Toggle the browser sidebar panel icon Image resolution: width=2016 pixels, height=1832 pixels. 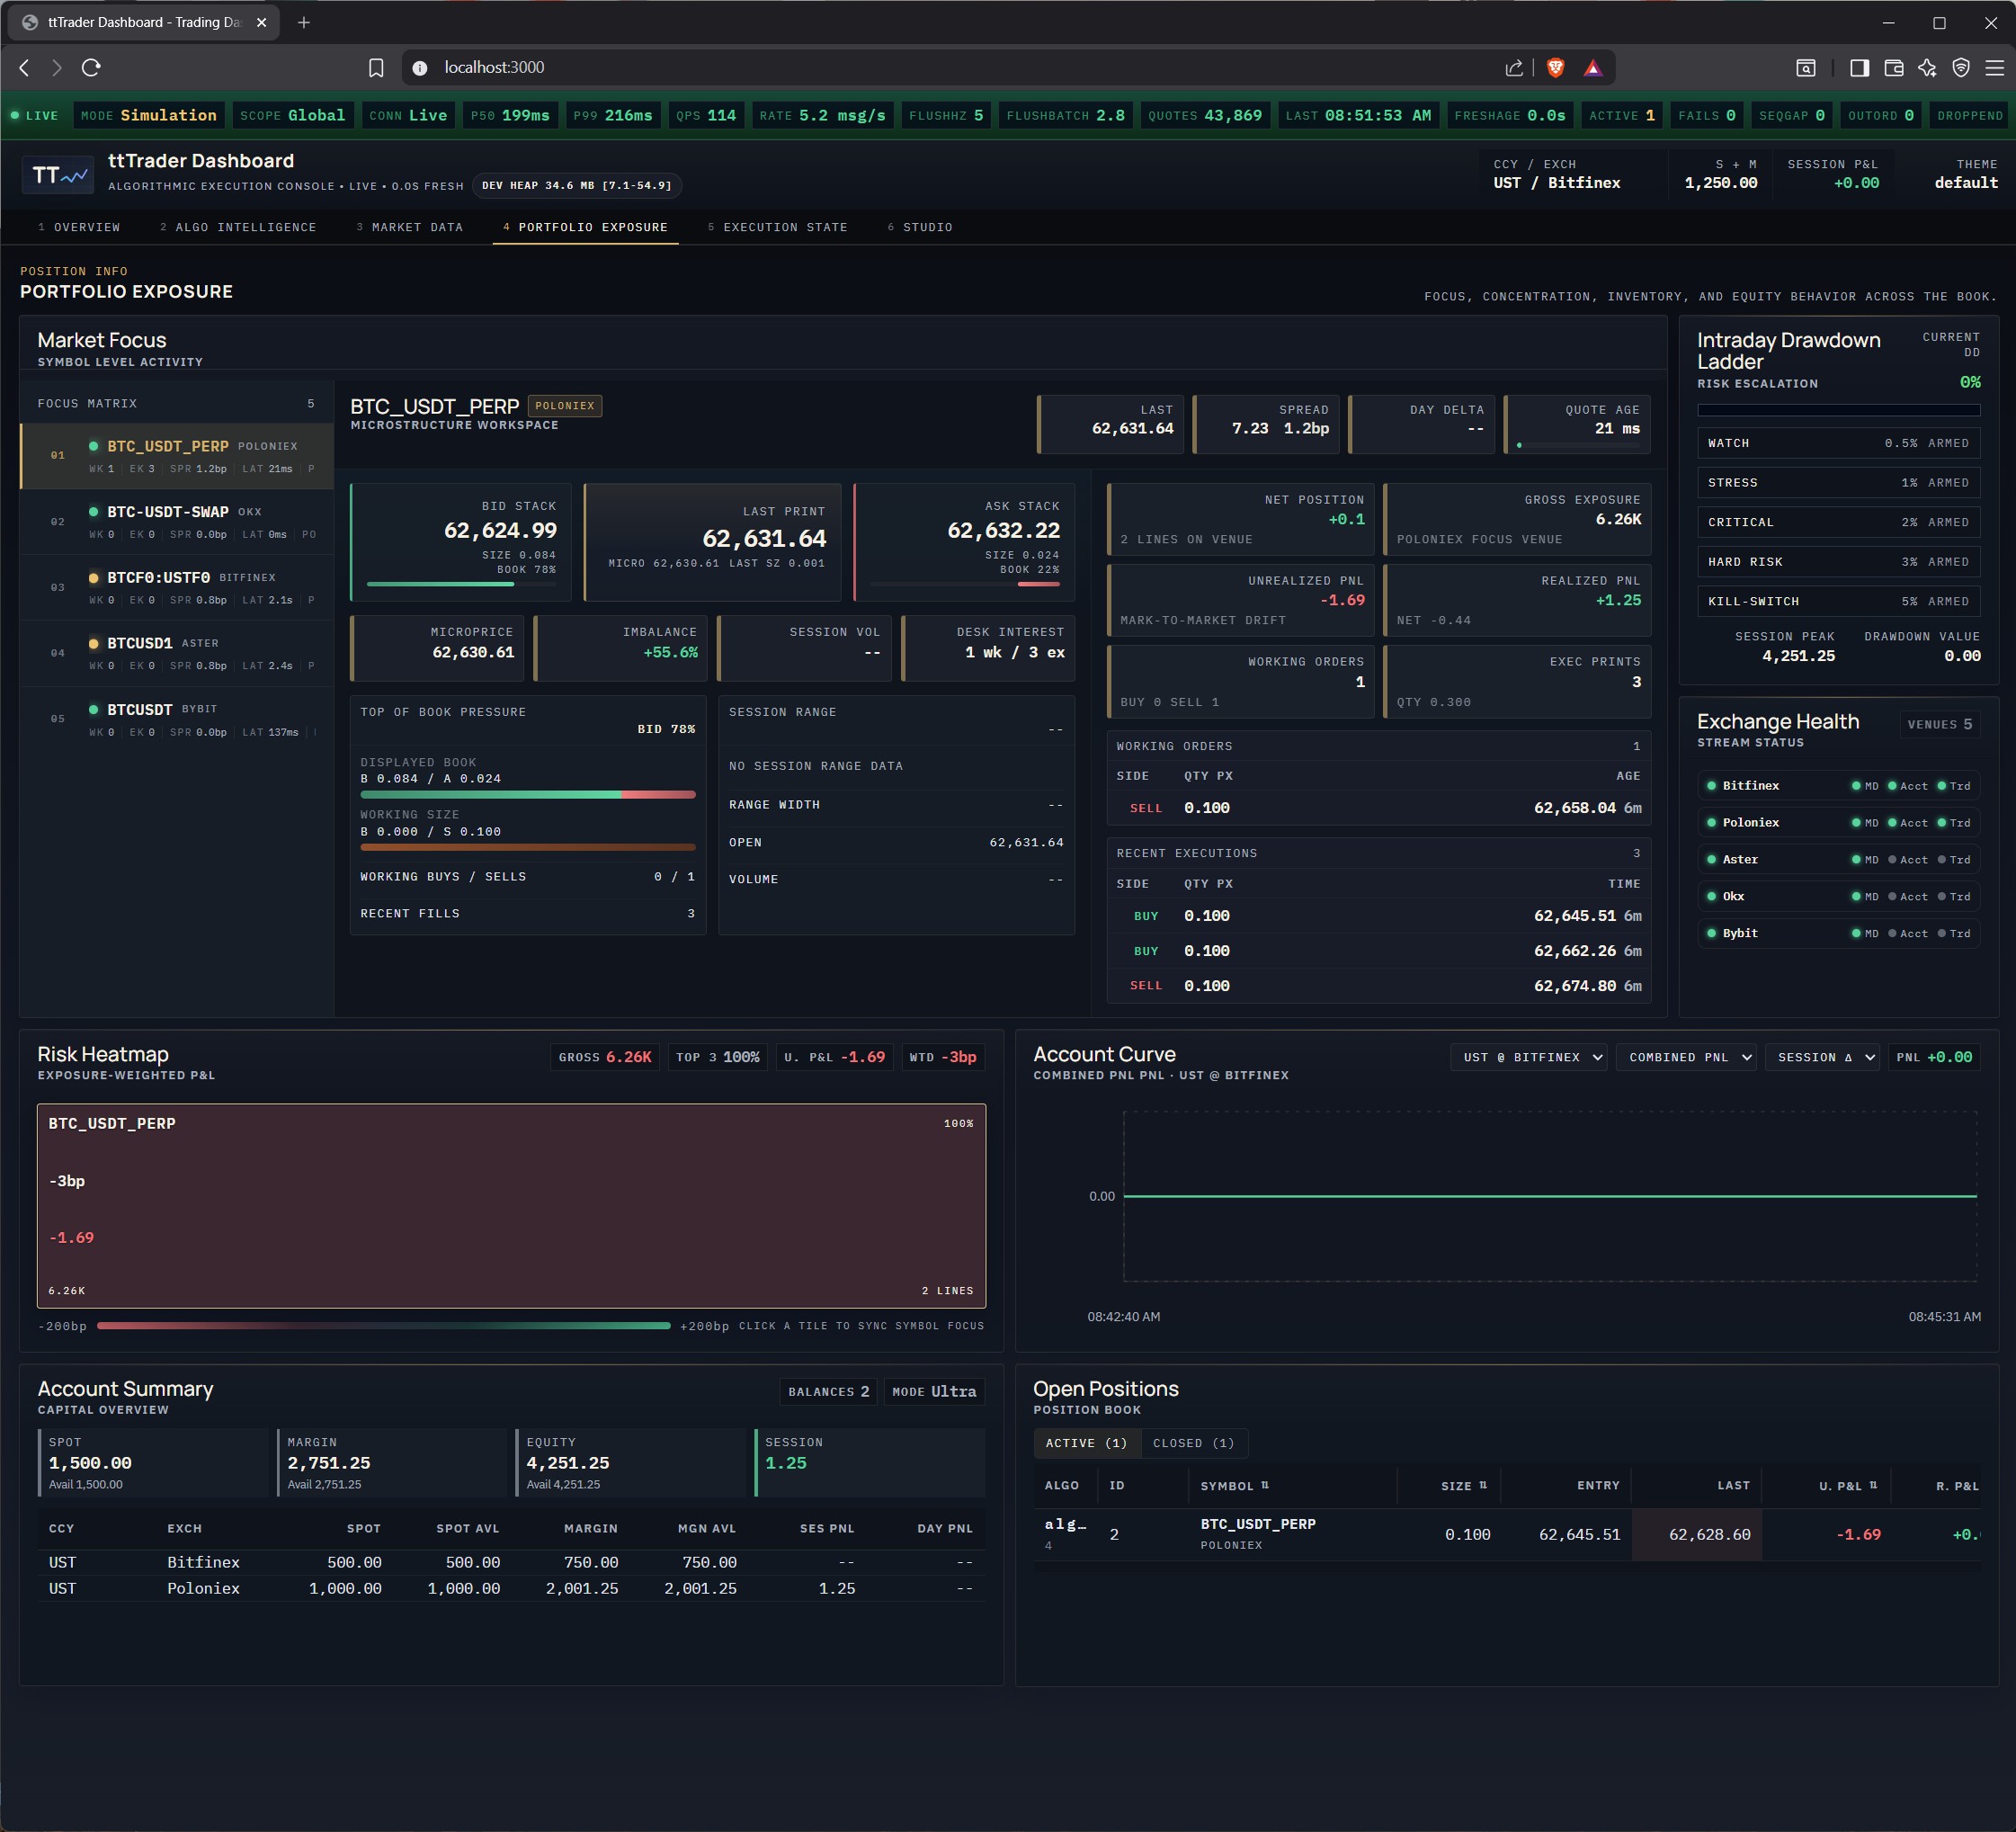(1859, 67)
